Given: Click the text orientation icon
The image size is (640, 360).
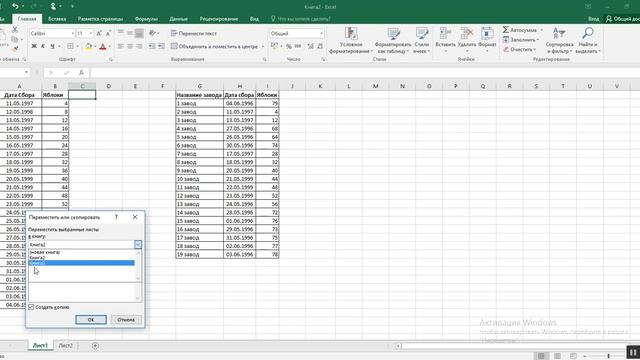Looking at the screenshot, I should point(153,33).
